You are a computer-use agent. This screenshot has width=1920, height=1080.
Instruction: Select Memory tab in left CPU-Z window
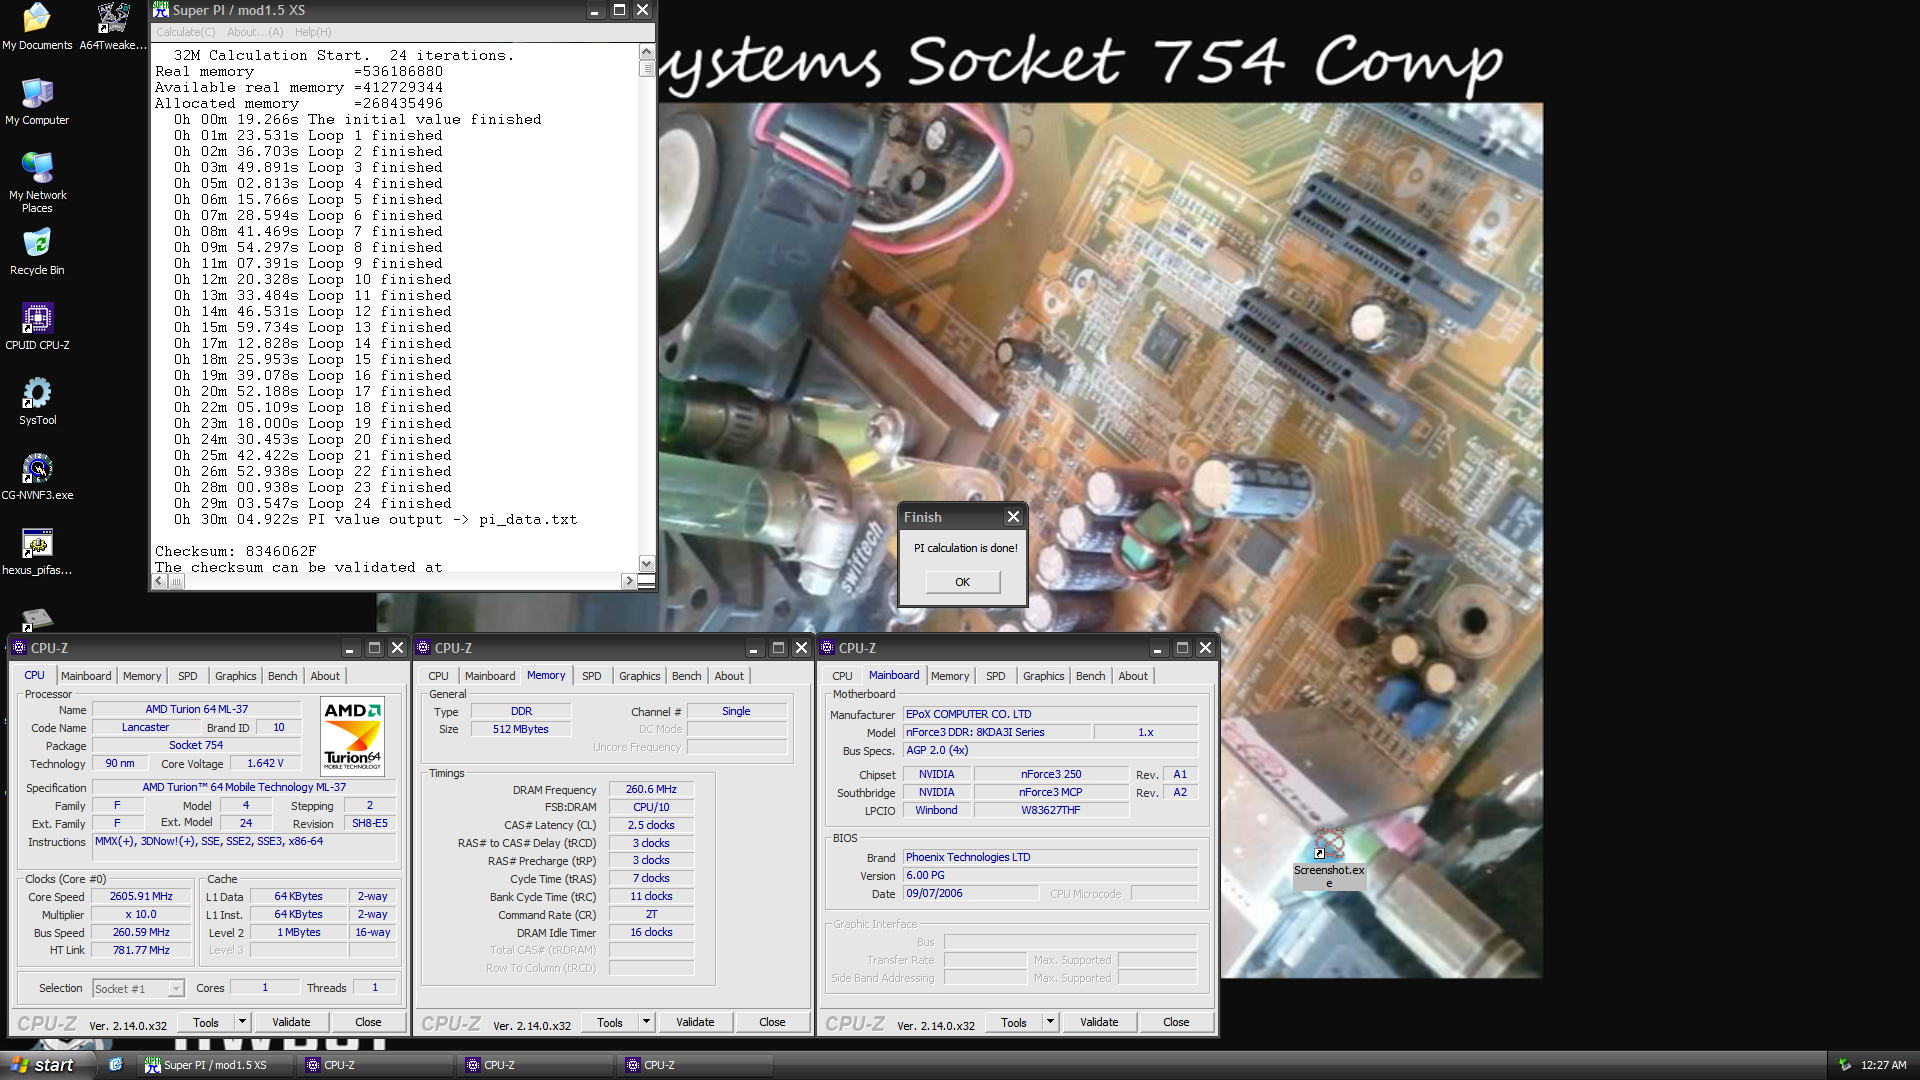pos(142,676)
